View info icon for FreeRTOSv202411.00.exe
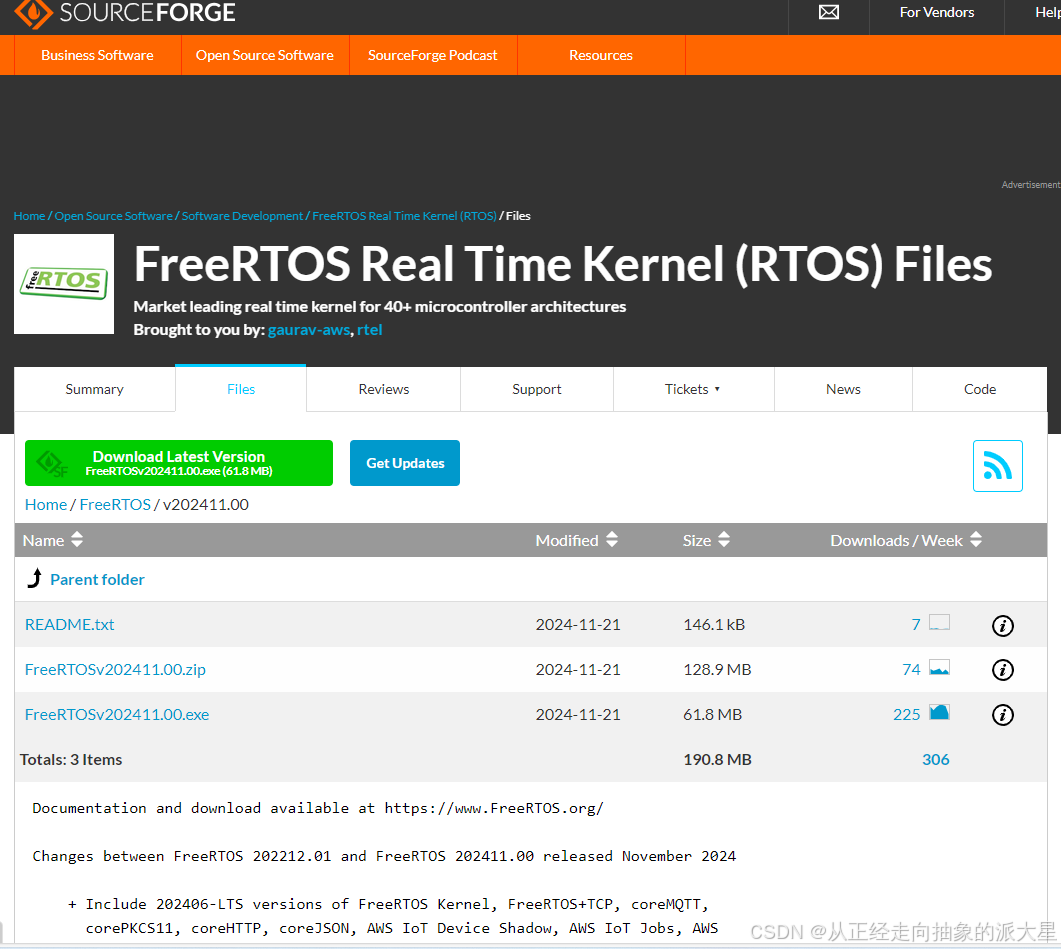 (x=1003, y=715)
